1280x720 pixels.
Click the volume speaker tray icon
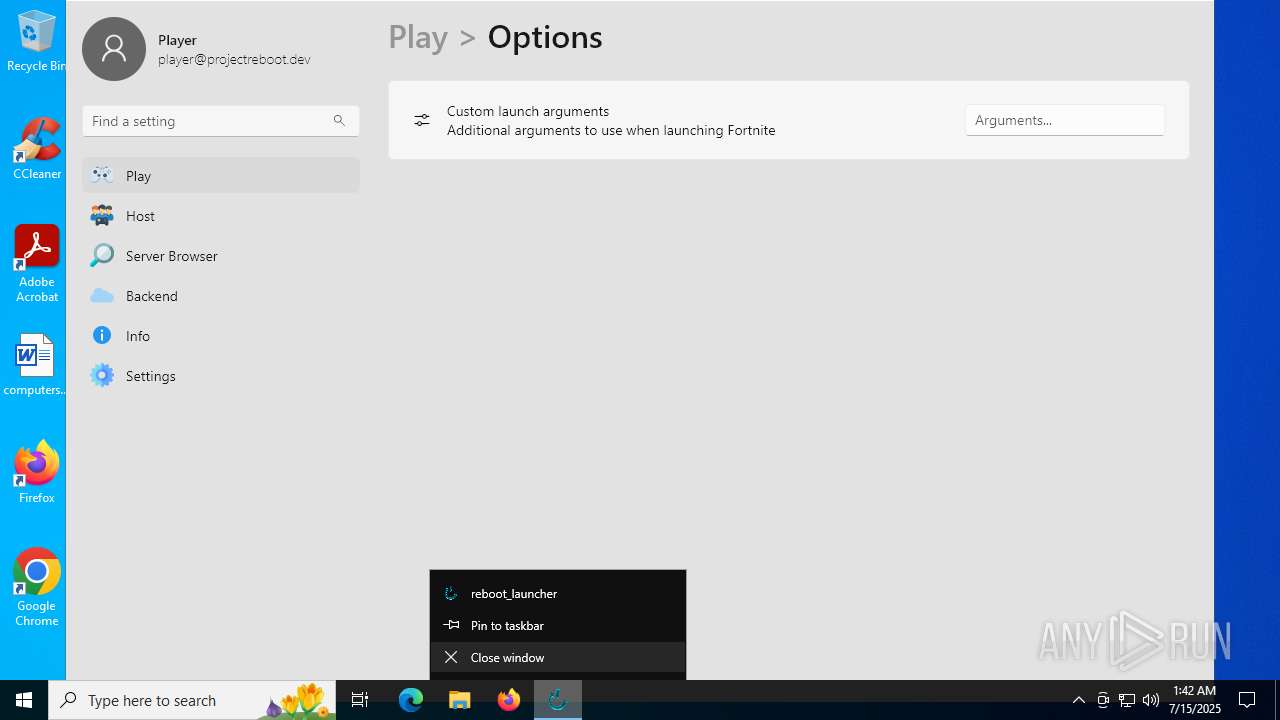coord(1151,700)
